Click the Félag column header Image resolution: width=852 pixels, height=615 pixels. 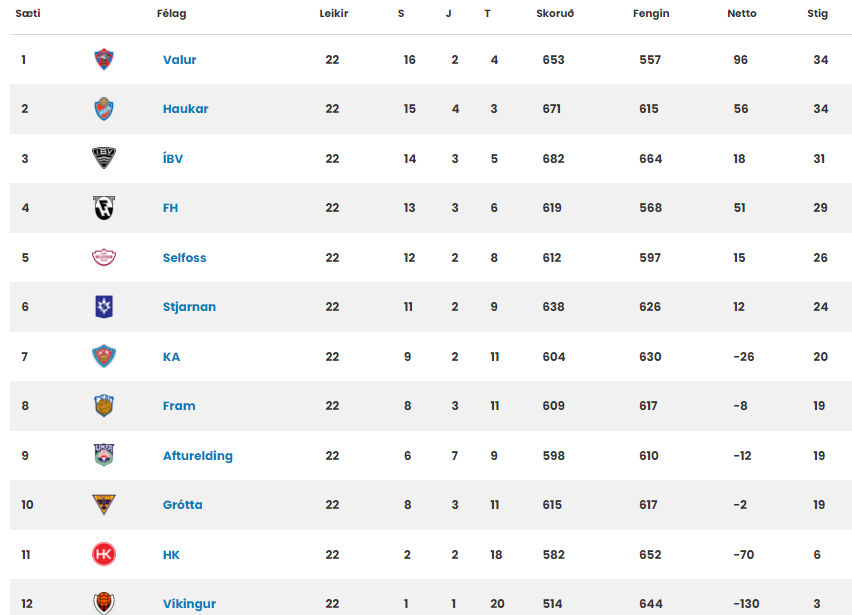click(x=172, y=14)
